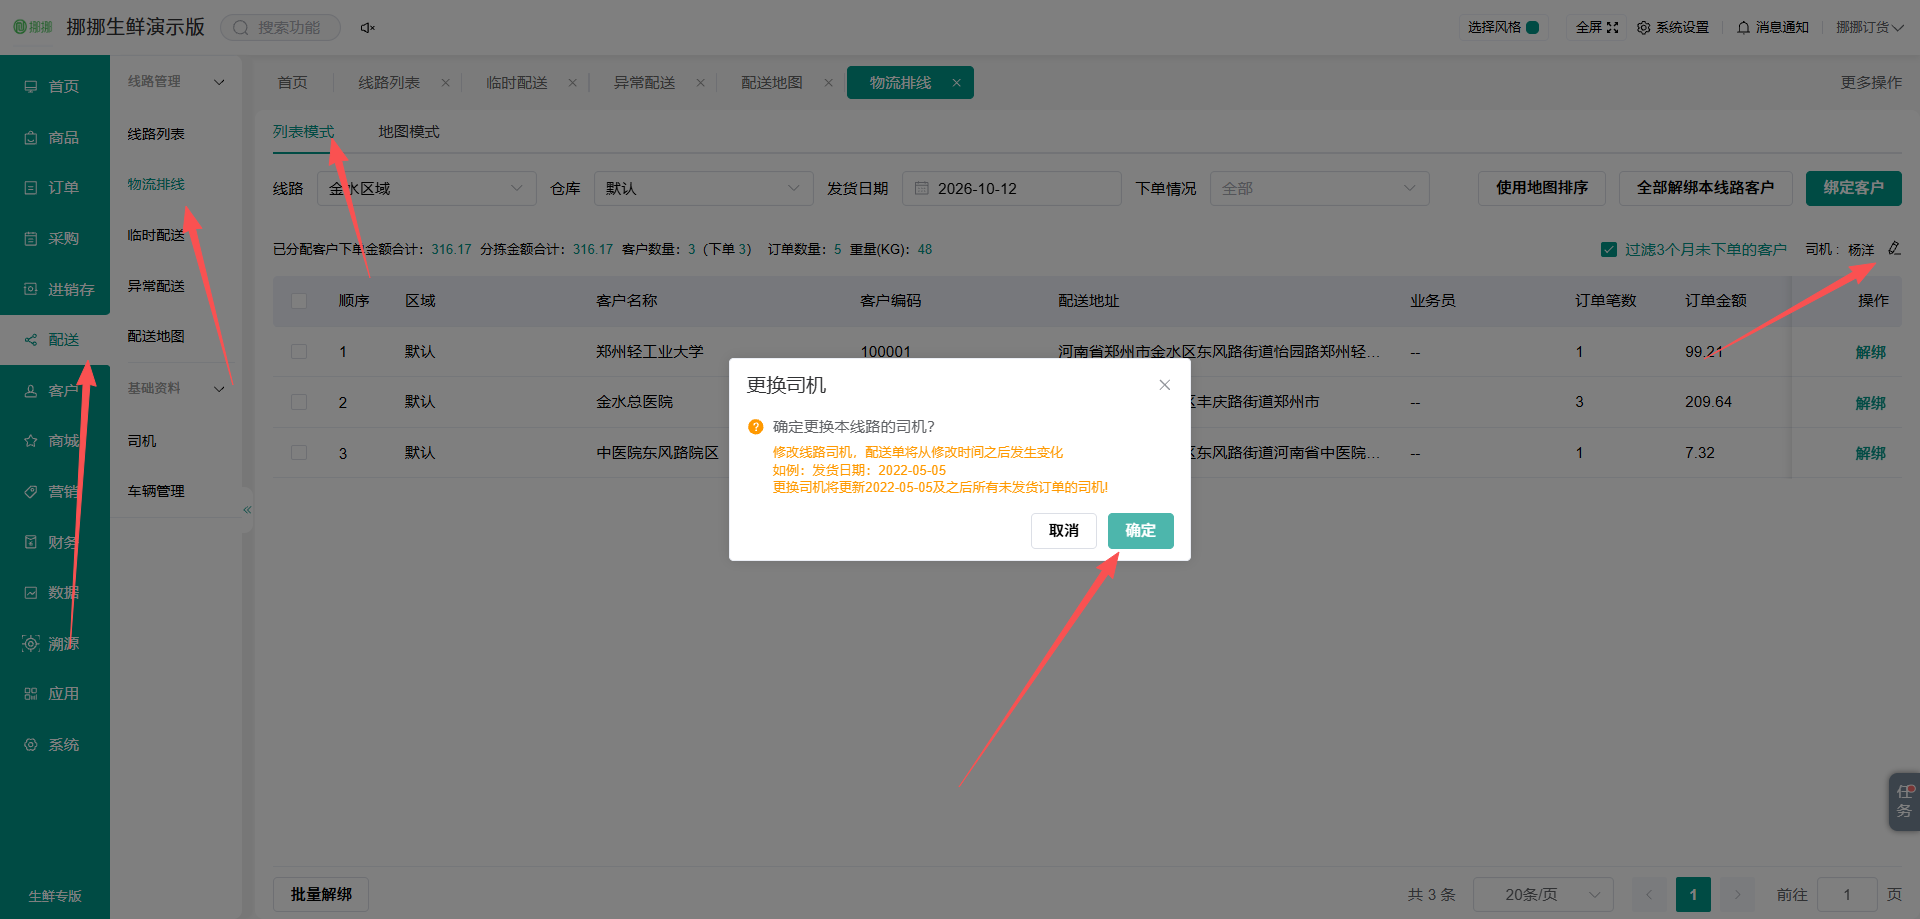Open the 线路 route dropdown
Image resolution: width=1920 pixels, height=919 pixels.
427,189
